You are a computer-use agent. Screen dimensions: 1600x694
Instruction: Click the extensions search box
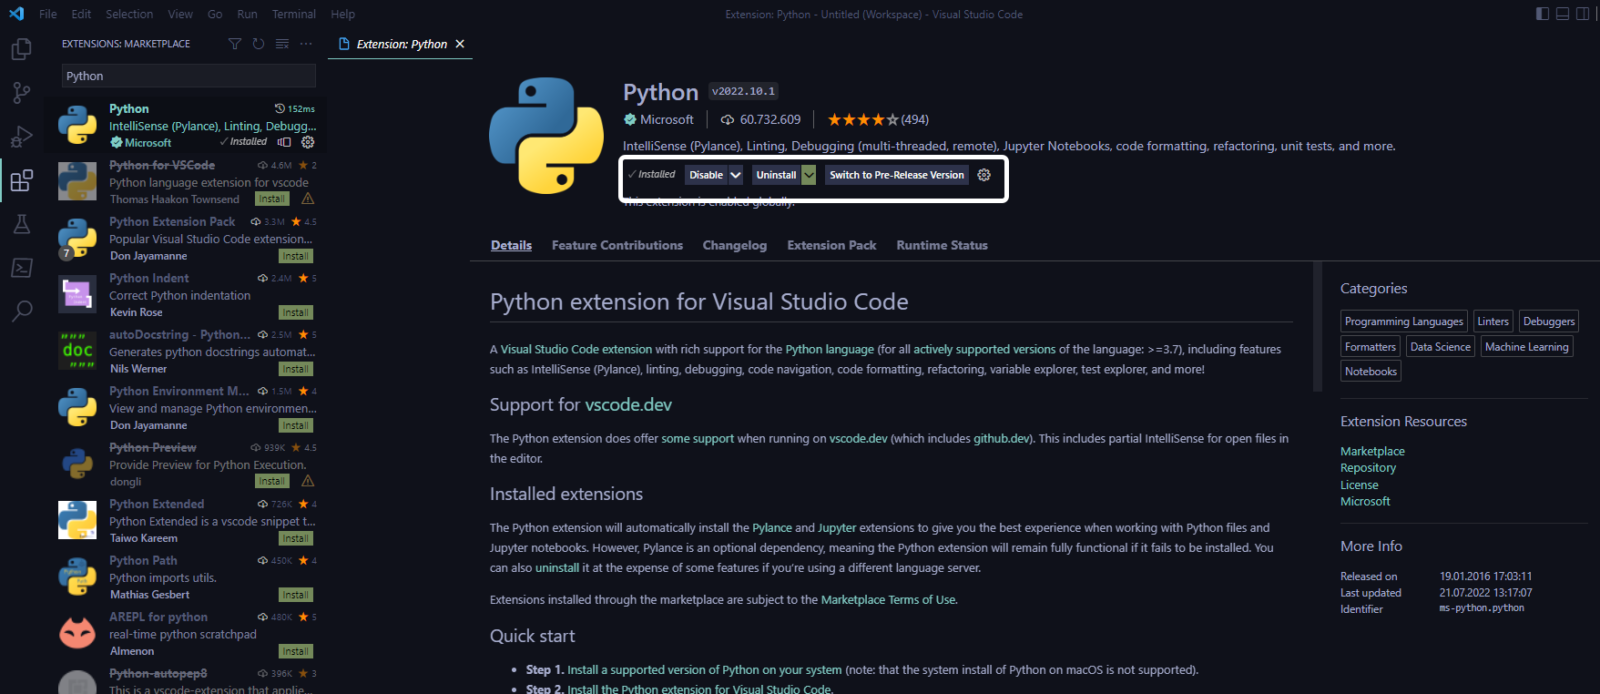tap(189, 76)
